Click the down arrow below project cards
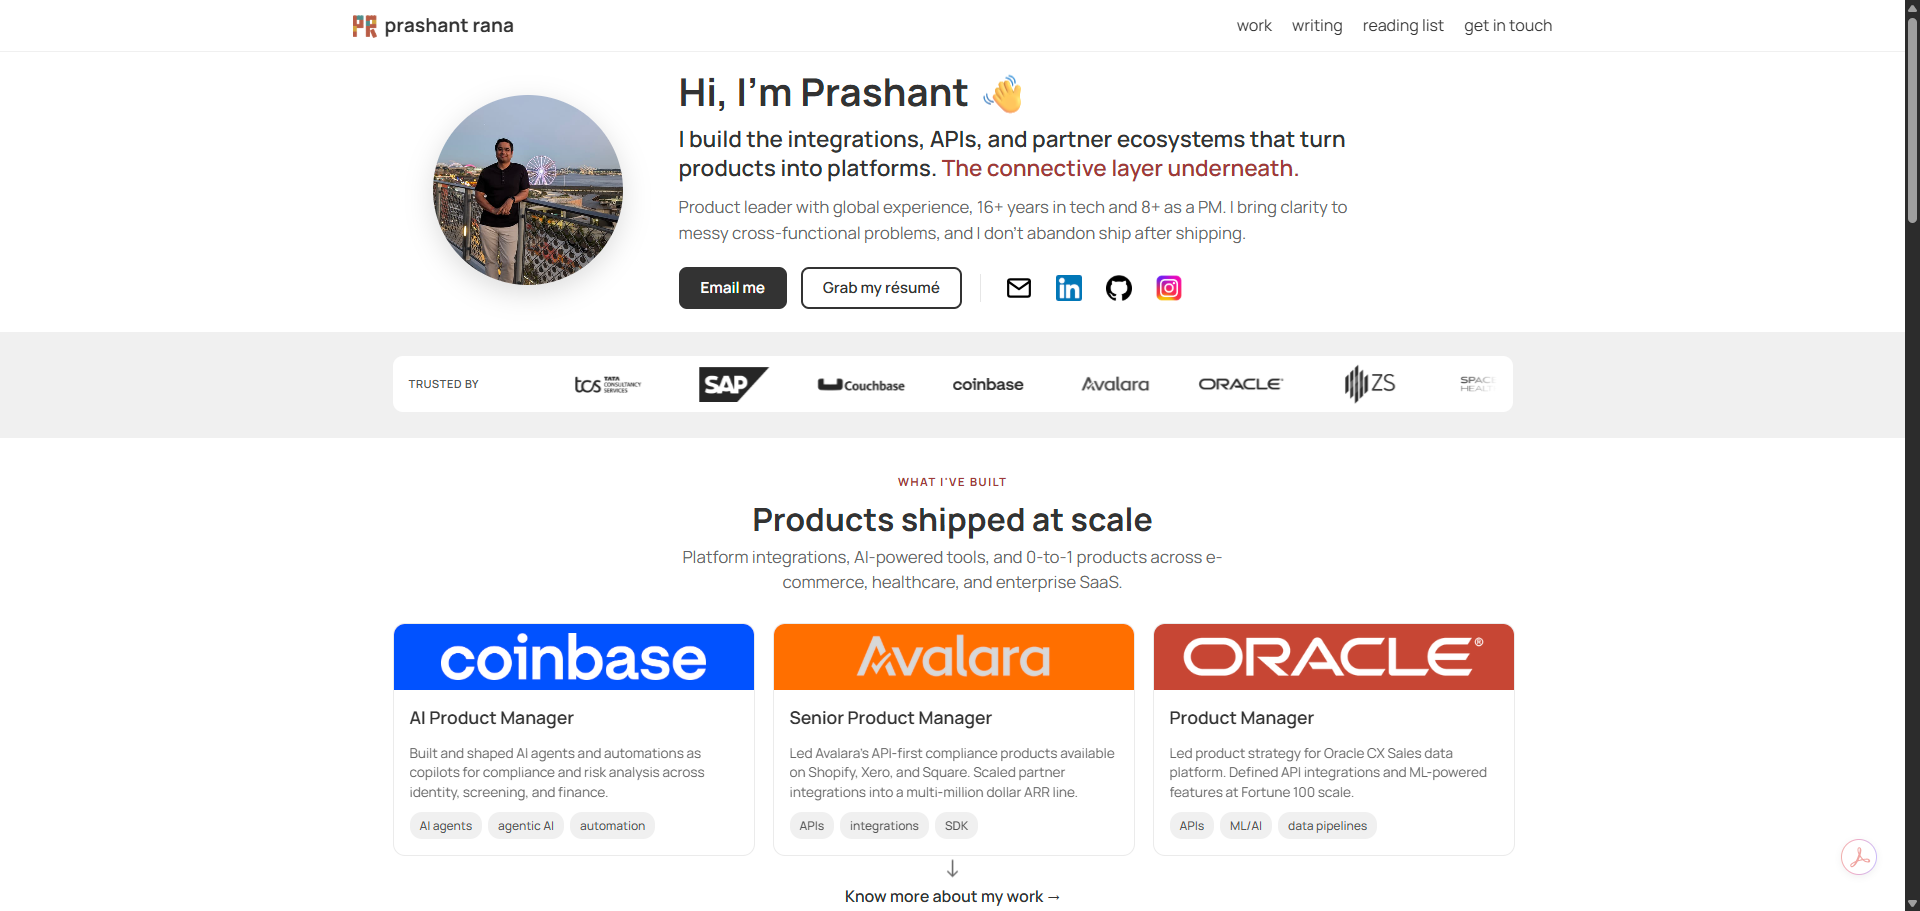Screen dimensions: 1920x911 click(952, 868)
